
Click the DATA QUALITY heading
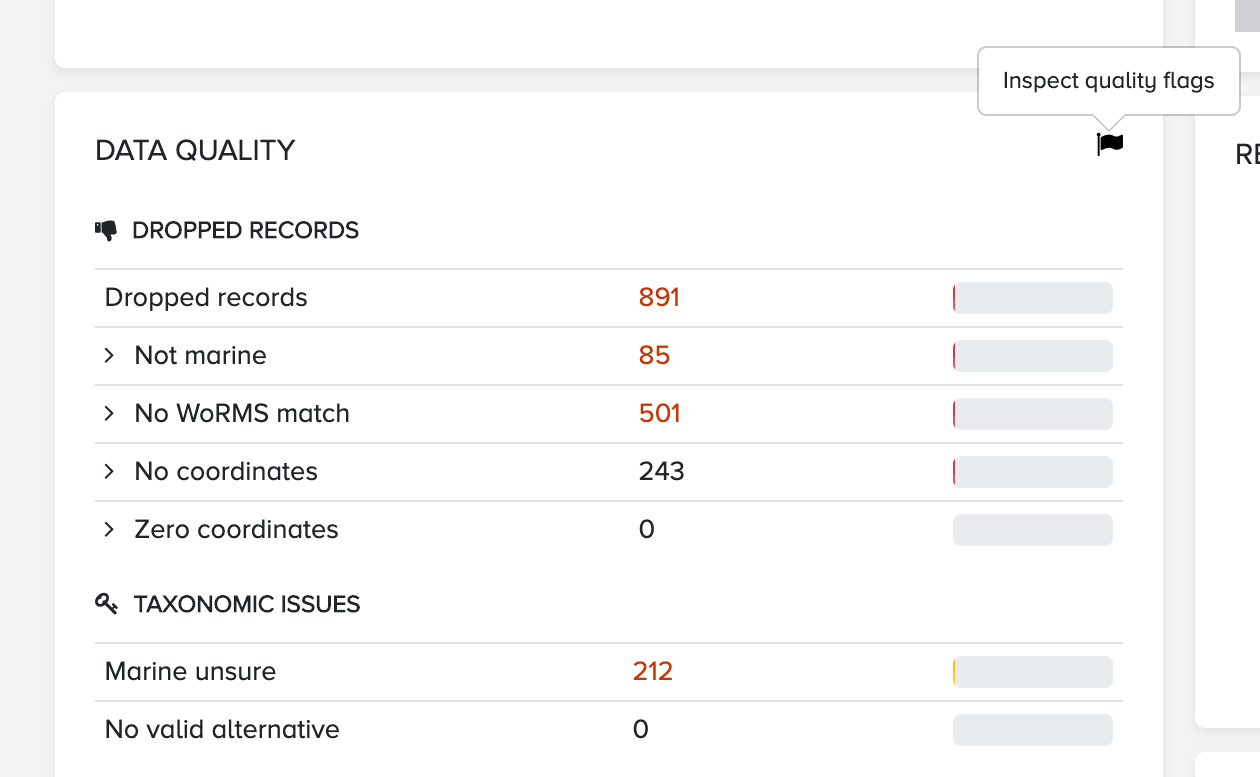click(x=195, y=151)
